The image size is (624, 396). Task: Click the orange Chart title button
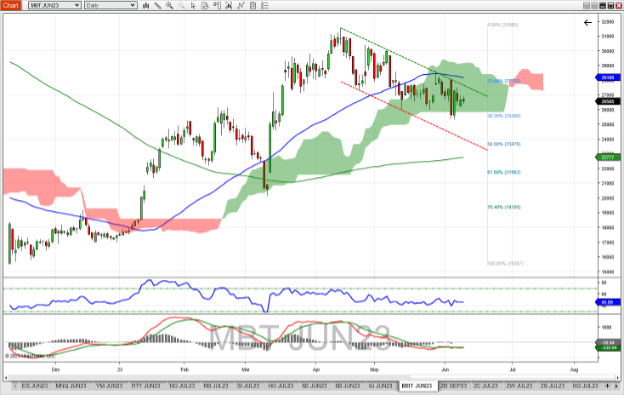pyautogui.click(x=10, y=5)
